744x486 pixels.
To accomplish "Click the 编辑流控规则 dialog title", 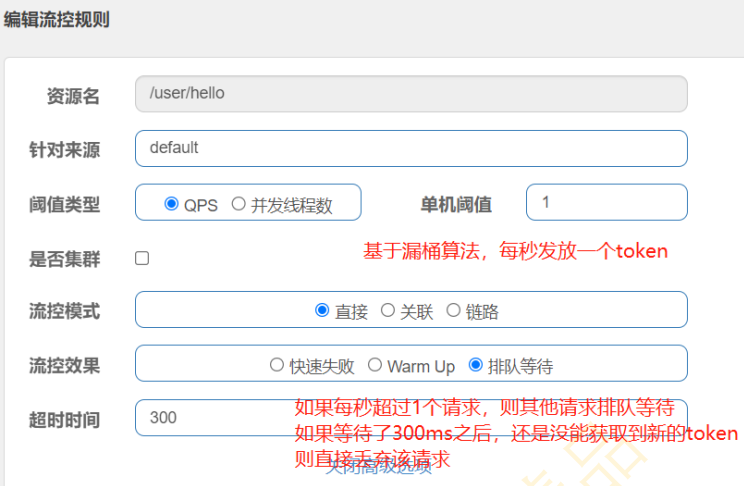I will click(x=55, y=19).
